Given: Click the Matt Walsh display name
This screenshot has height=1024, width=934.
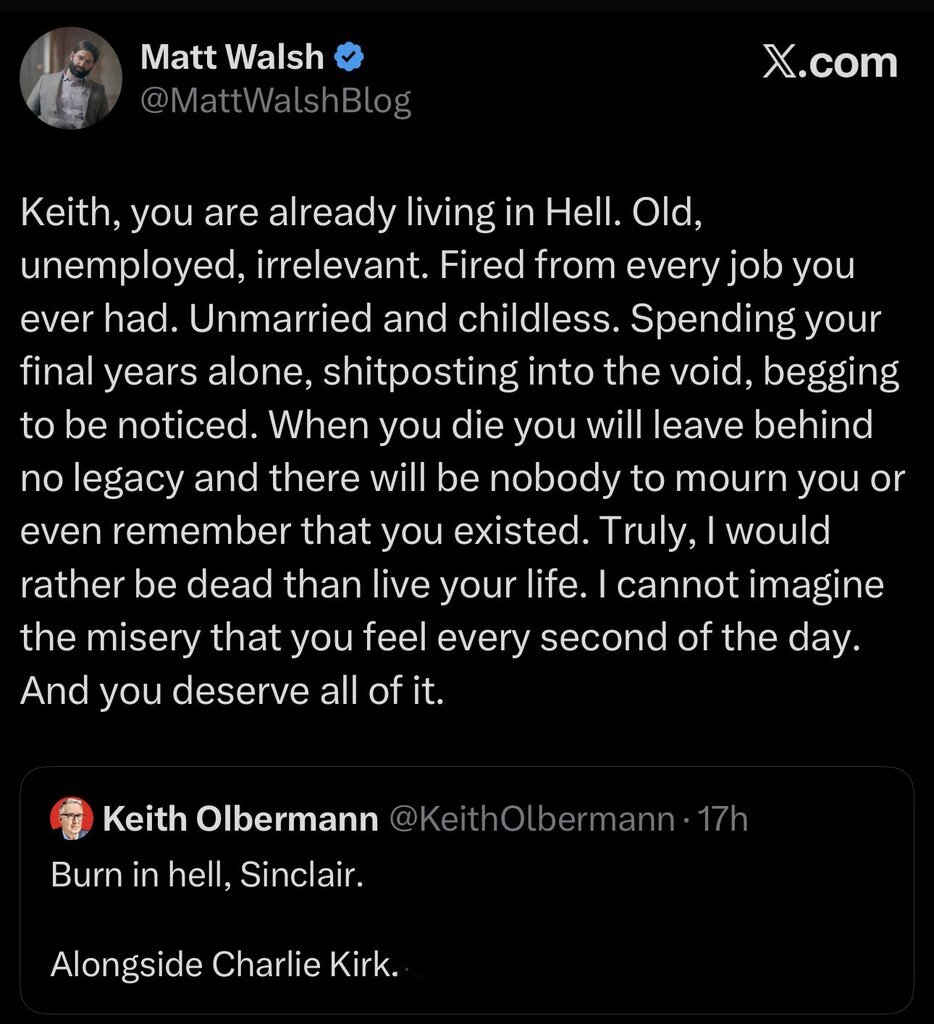Looking at the screenshot, I should coord(232,58).
